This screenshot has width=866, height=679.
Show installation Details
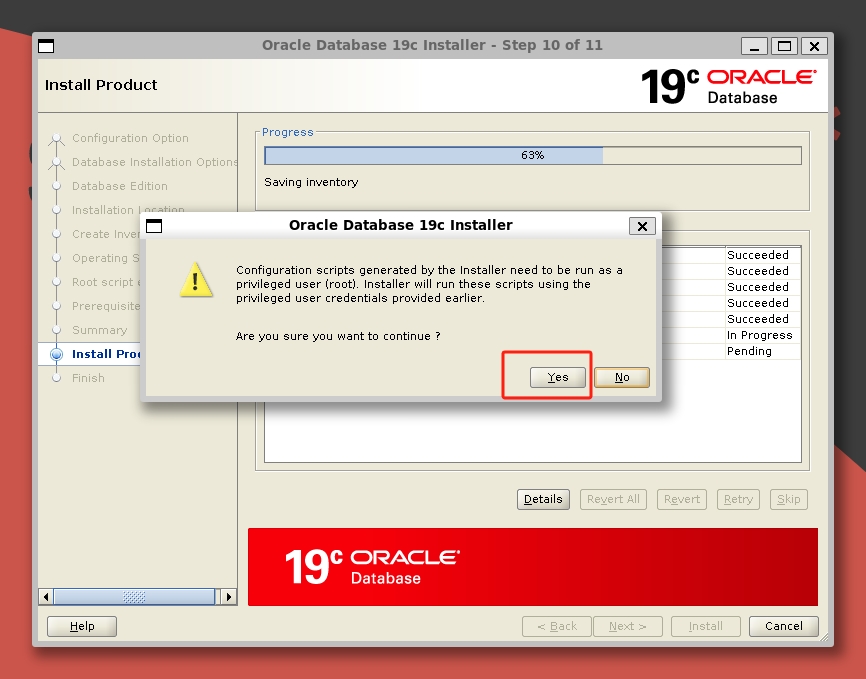tap(543, 499)
